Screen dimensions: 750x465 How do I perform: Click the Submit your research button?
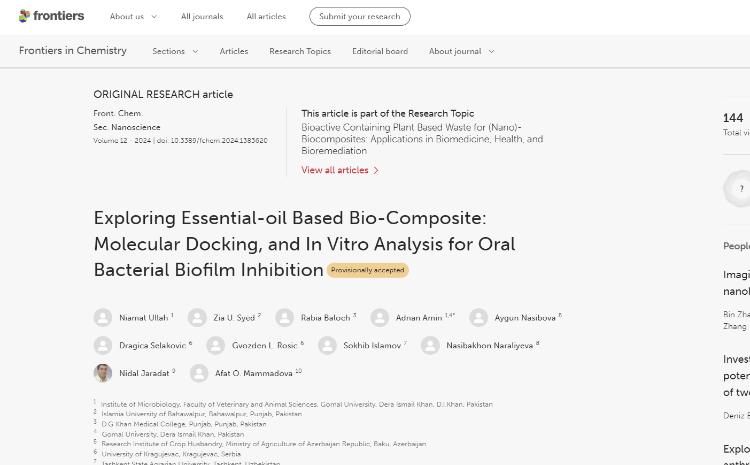point(359,16)
